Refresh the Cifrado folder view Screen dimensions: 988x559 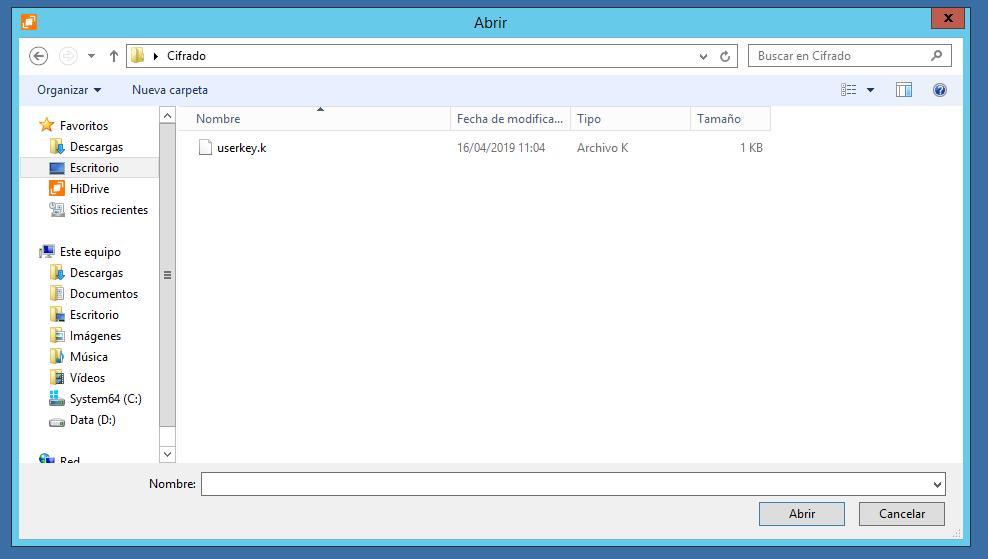725,56
